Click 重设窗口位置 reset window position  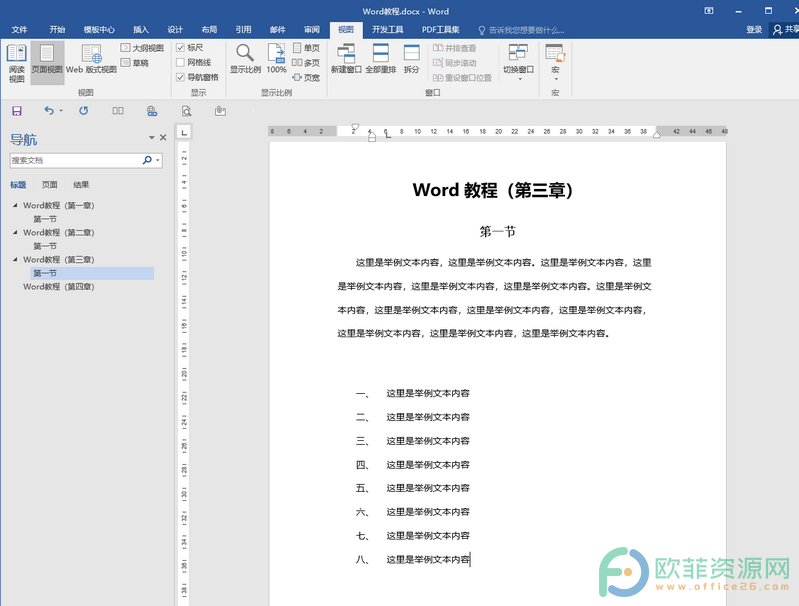coord(462,77)
